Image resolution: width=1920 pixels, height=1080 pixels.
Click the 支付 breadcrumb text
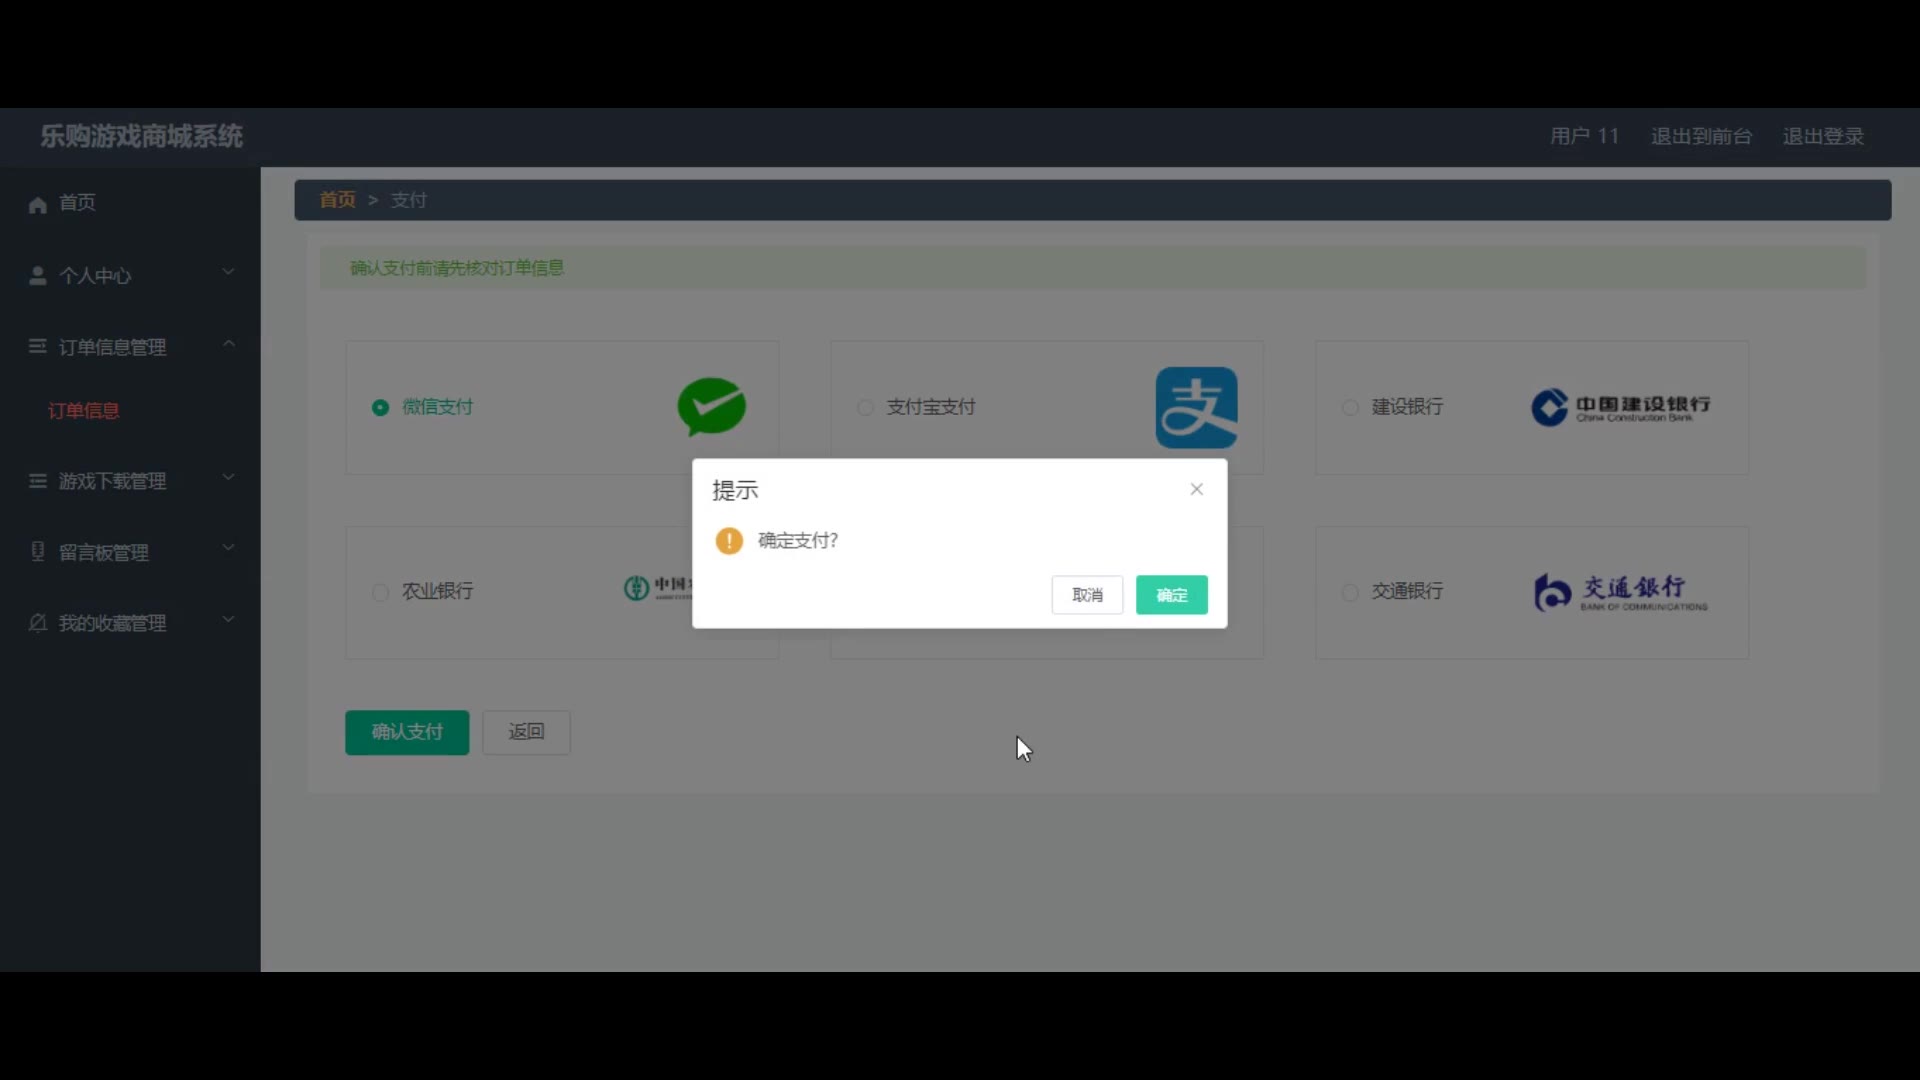coord(408,200)
